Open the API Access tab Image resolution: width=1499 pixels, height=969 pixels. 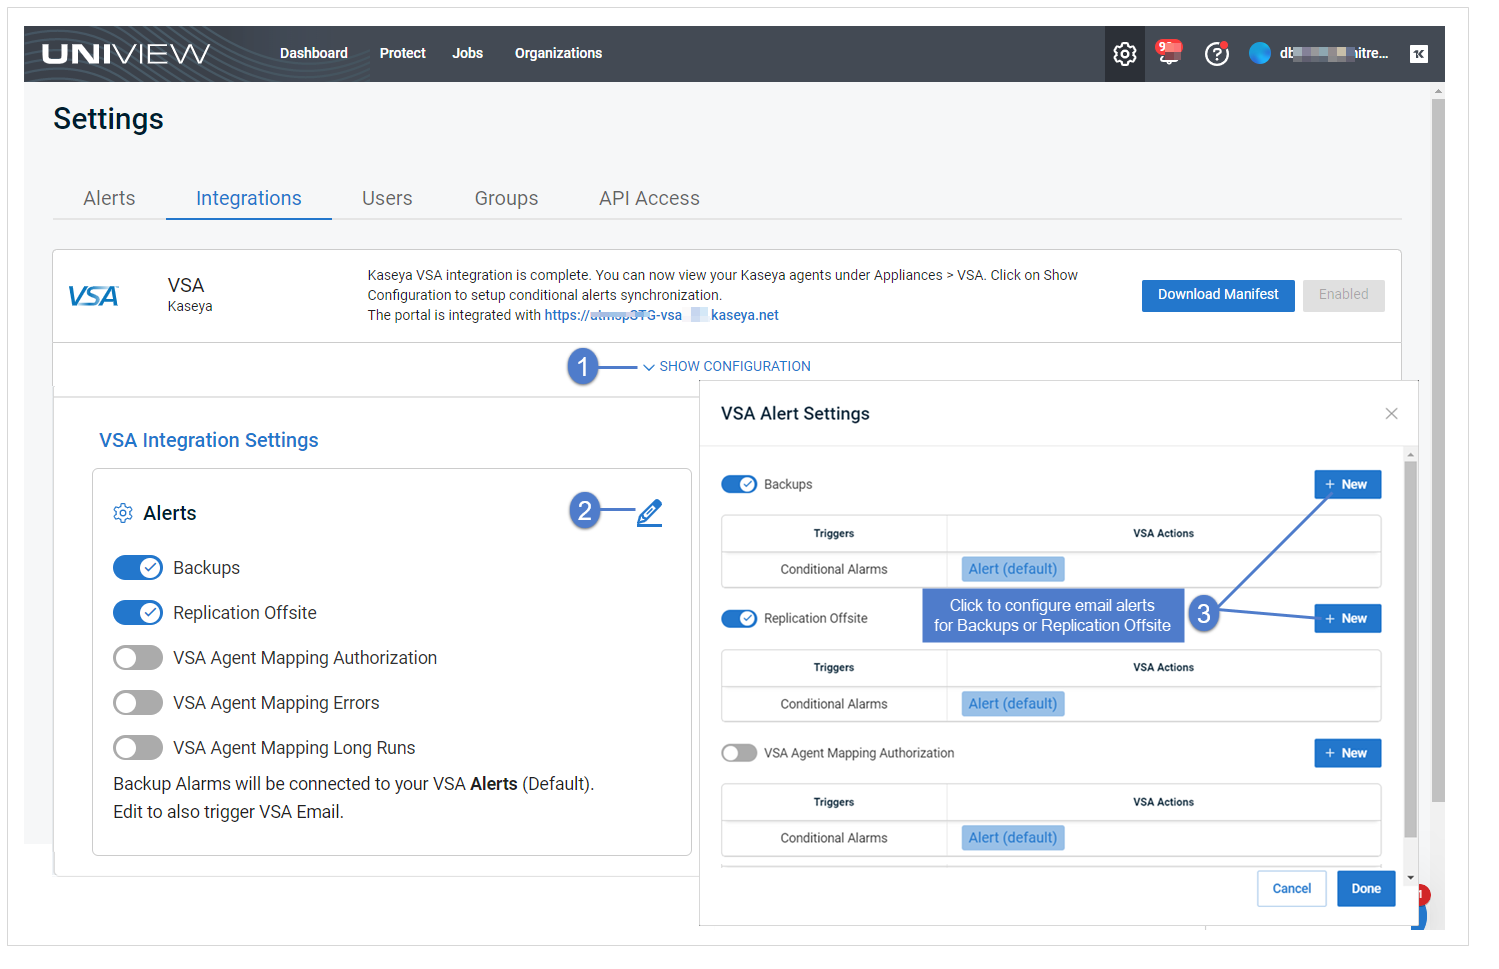pos(649,198)
